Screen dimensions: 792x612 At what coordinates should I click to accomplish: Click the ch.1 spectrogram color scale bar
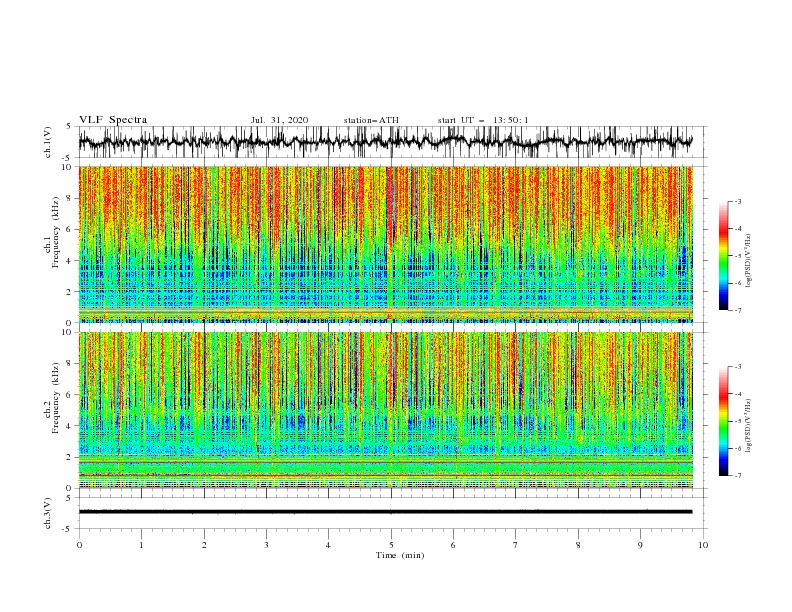(723, 255)
